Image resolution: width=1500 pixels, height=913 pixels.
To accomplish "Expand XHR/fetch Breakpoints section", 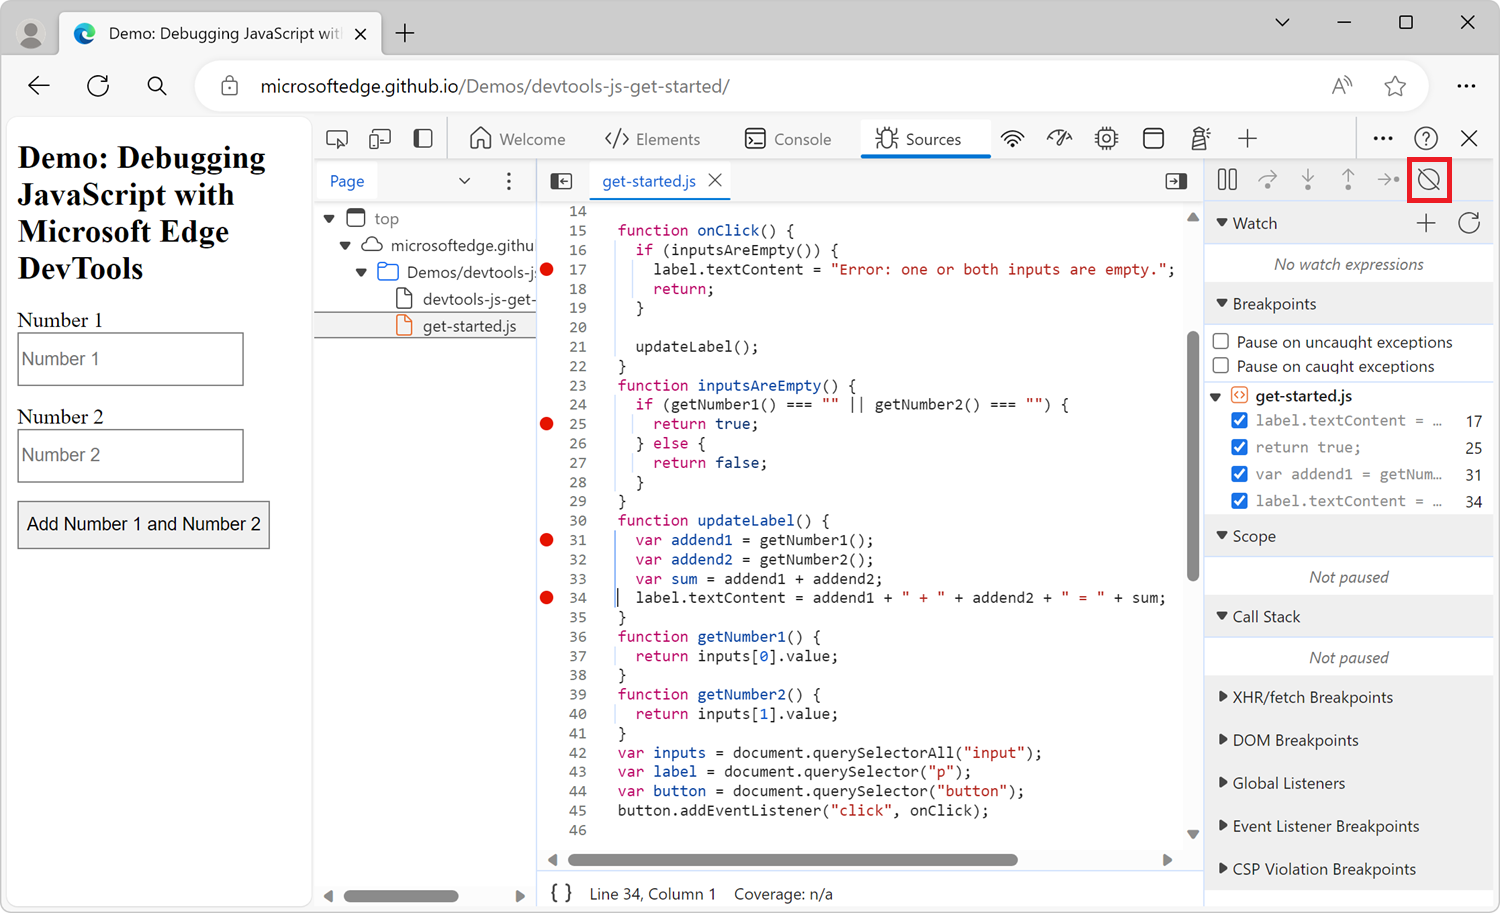I will tap(1311, 697).
